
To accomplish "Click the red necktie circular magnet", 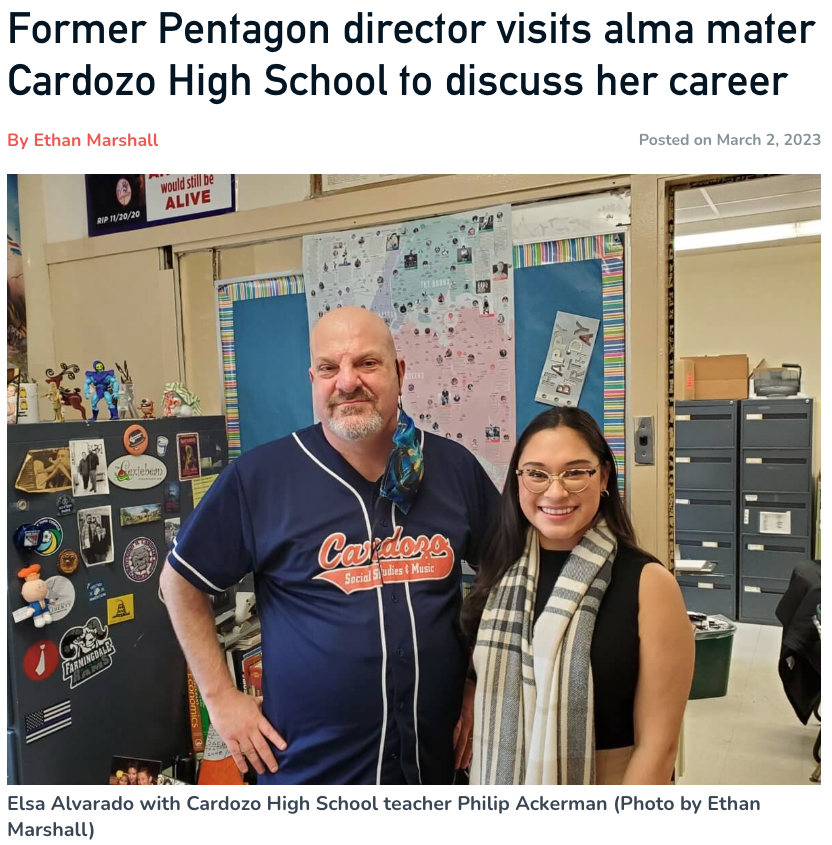I will [40, 661].
